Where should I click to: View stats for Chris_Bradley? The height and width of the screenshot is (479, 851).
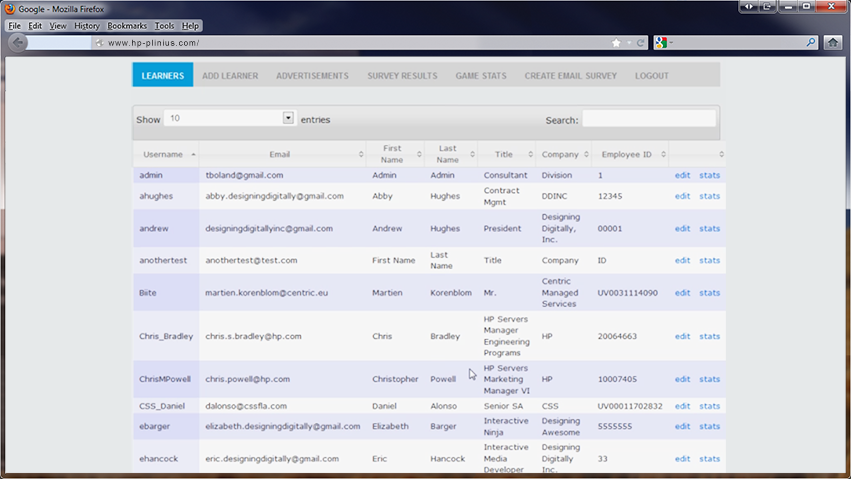tap(709, 336)
